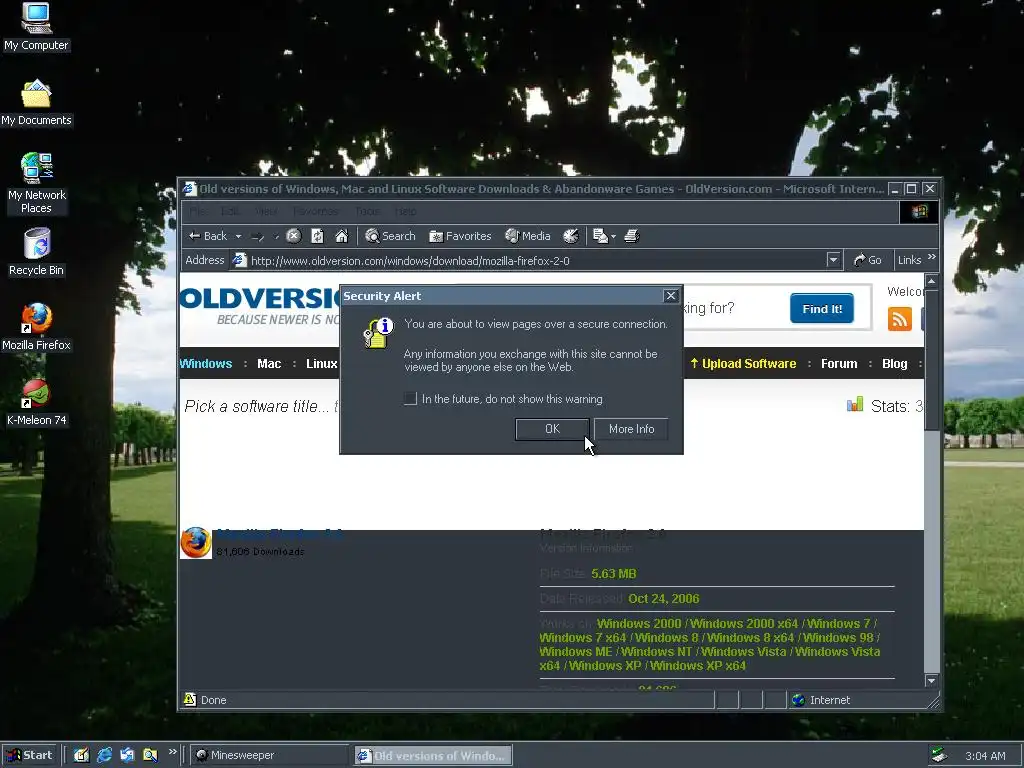The width and height of the screenshot is (1024, 768).
Task: Open the Forum link
Action: (x=839, y=364)
